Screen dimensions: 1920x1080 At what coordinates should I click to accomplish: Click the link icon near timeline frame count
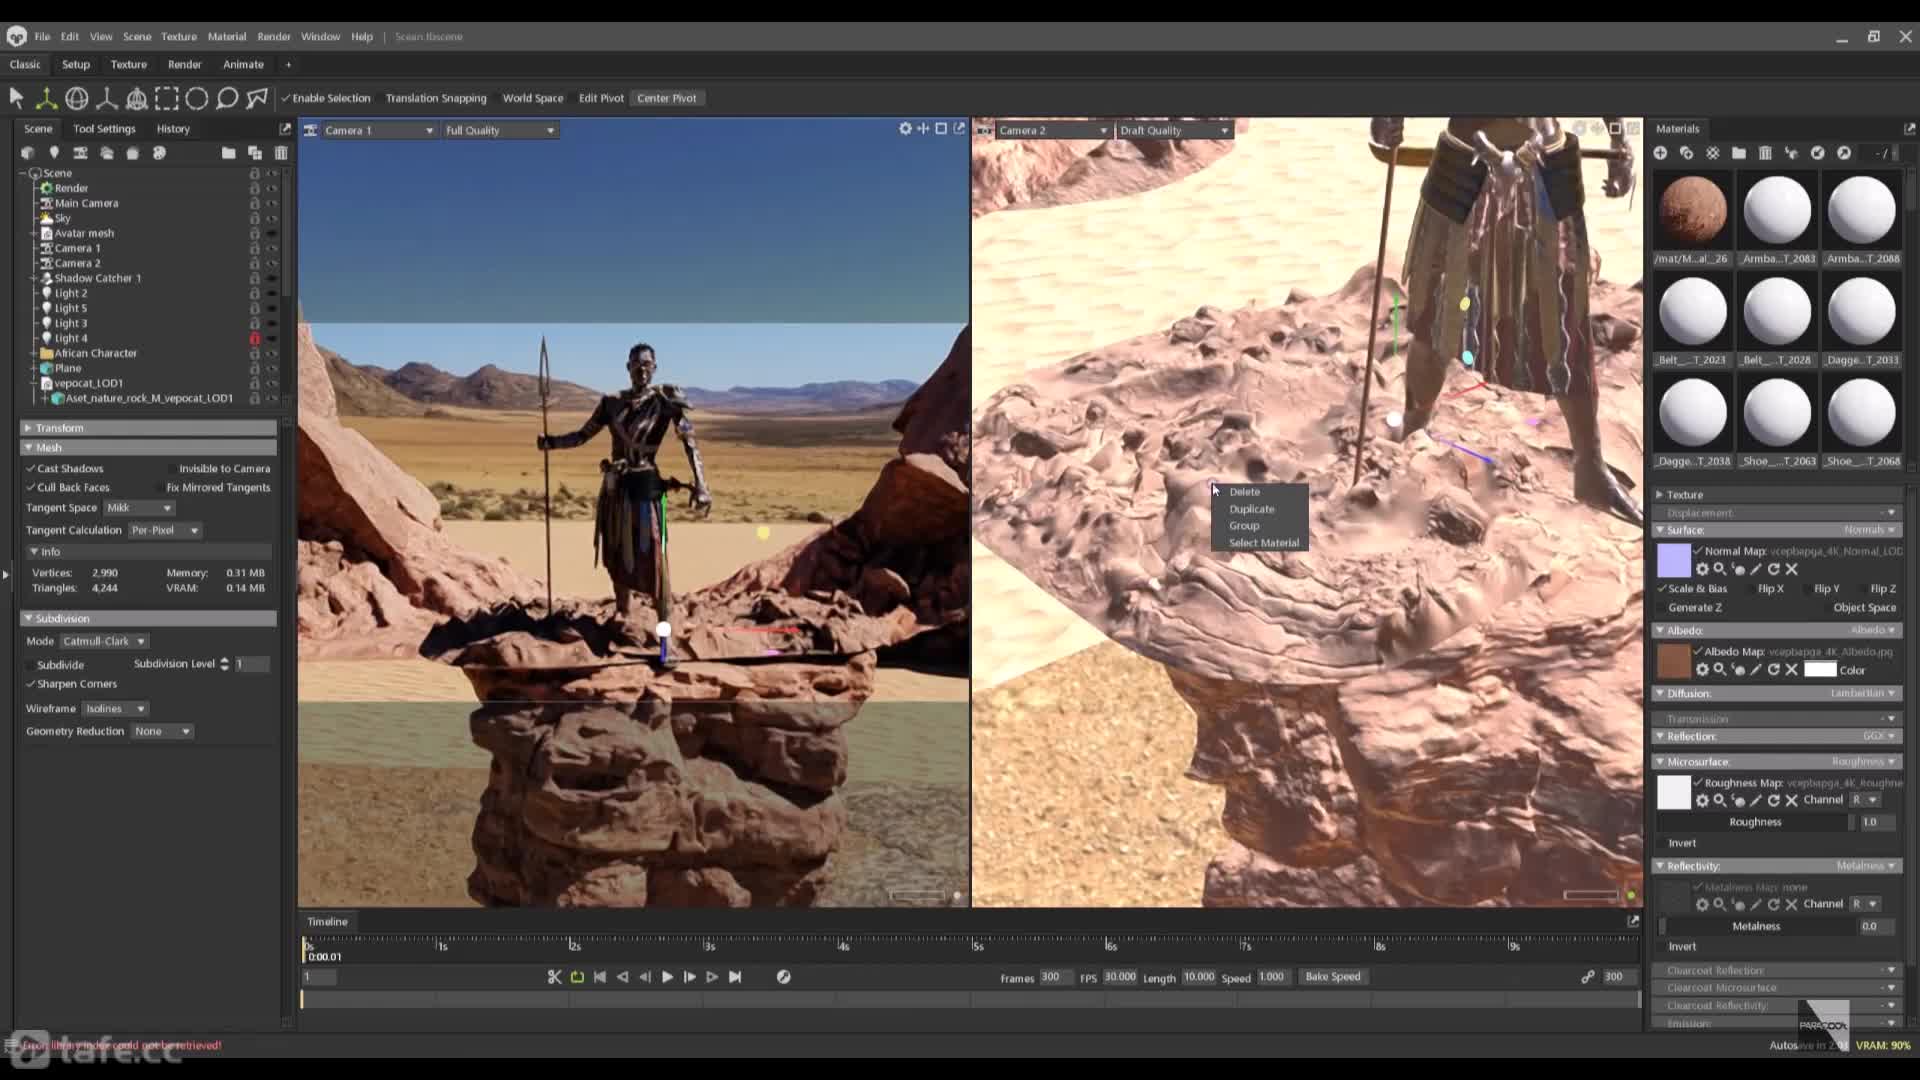pos(1588,977)
